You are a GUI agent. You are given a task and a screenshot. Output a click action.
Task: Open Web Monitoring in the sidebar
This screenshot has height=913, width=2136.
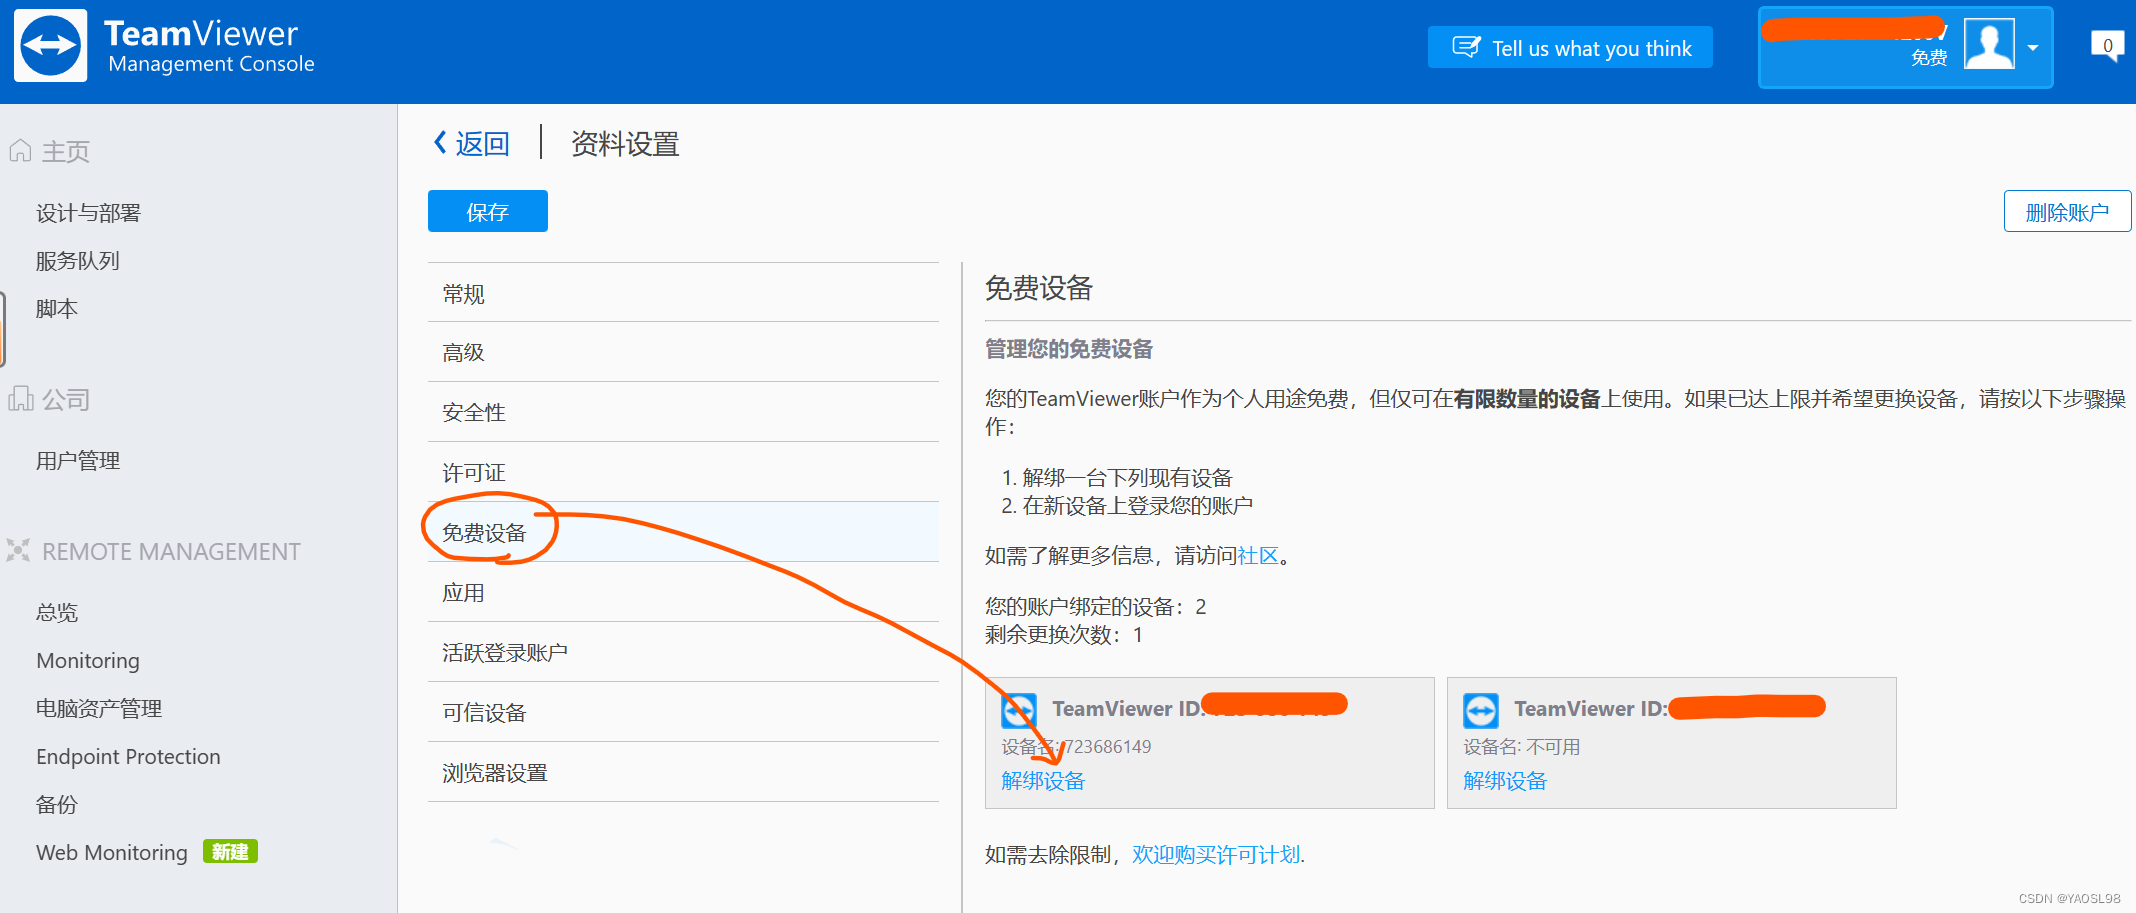[x=112, y=853]
